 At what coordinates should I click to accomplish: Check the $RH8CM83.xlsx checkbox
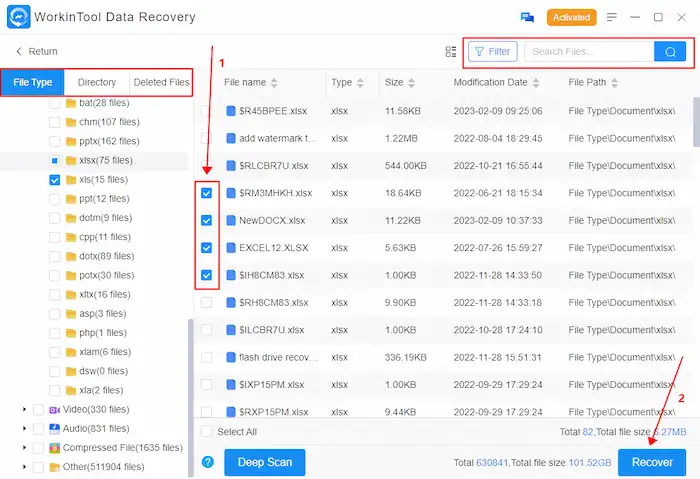(x=206, y=303)
